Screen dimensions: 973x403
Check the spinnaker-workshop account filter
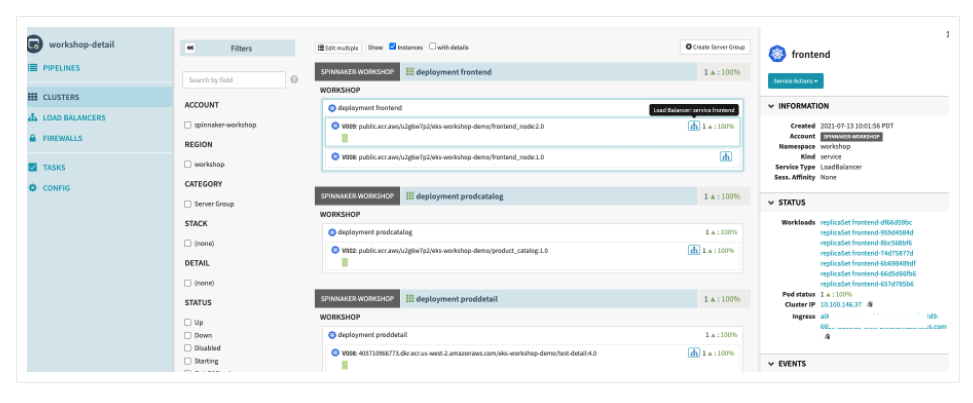click(188, 125)
